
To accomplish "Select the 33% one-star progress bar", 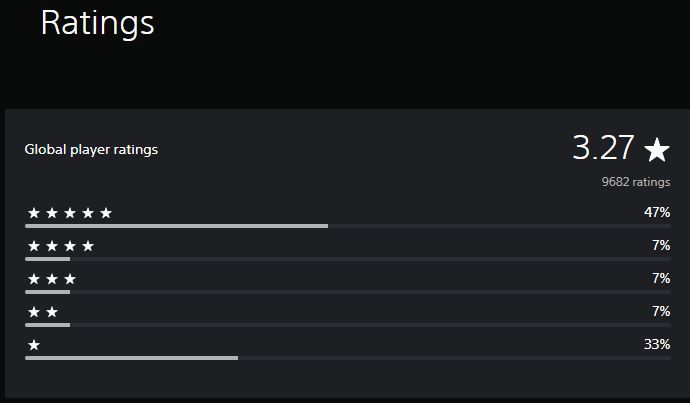I will pos(348,358).
